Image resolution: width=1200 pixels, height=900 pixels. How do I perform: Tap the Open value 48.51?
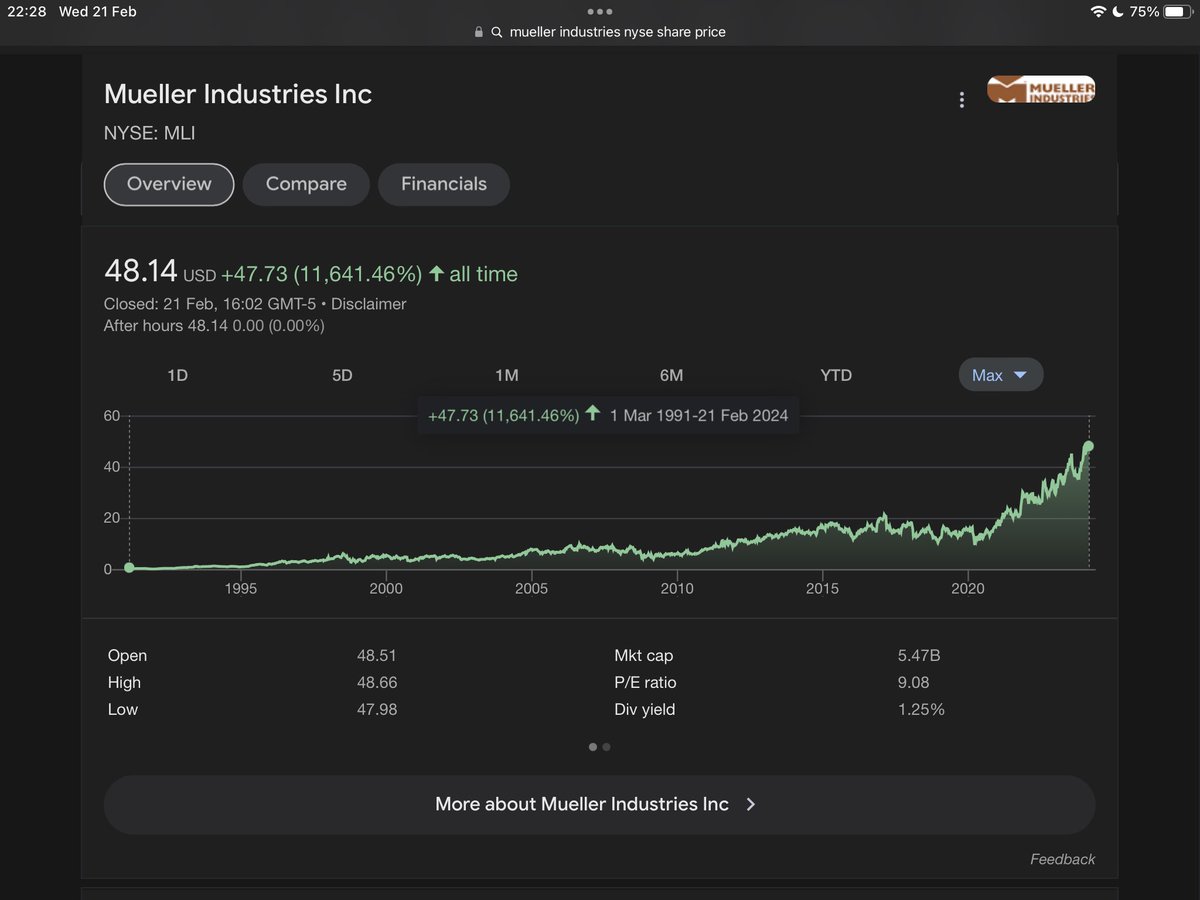[x=376, y=656]
